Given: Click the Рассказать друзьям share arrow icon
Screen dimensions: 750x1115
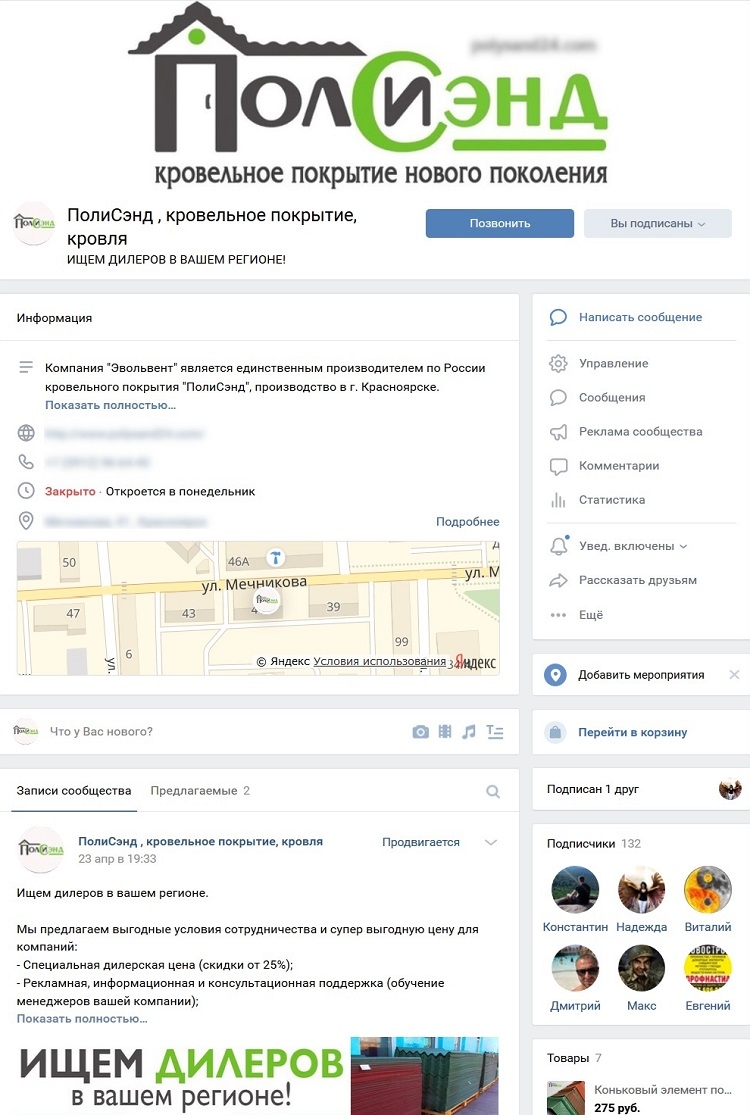Looking at the screenshot, I should click(x=559, y=580).
